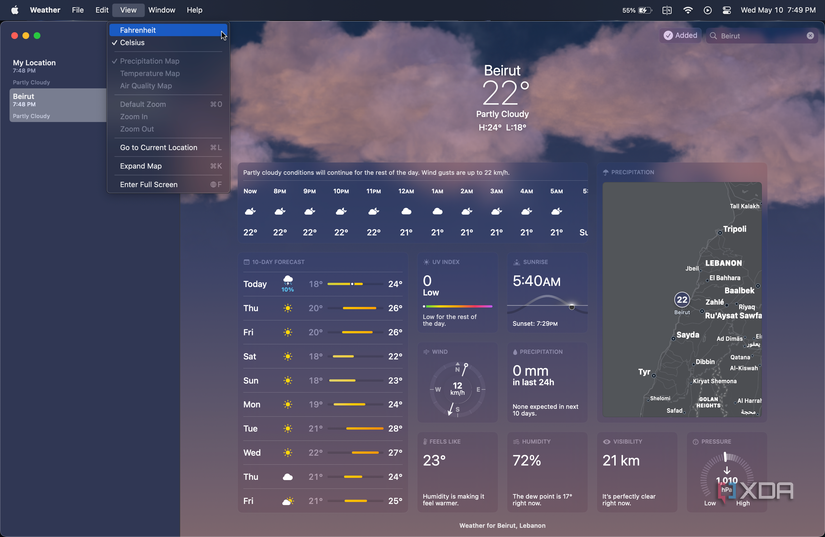Screen dimensions: 825x537
Task: Click the 21 km visibility value
Action: (x=621, y=461)
